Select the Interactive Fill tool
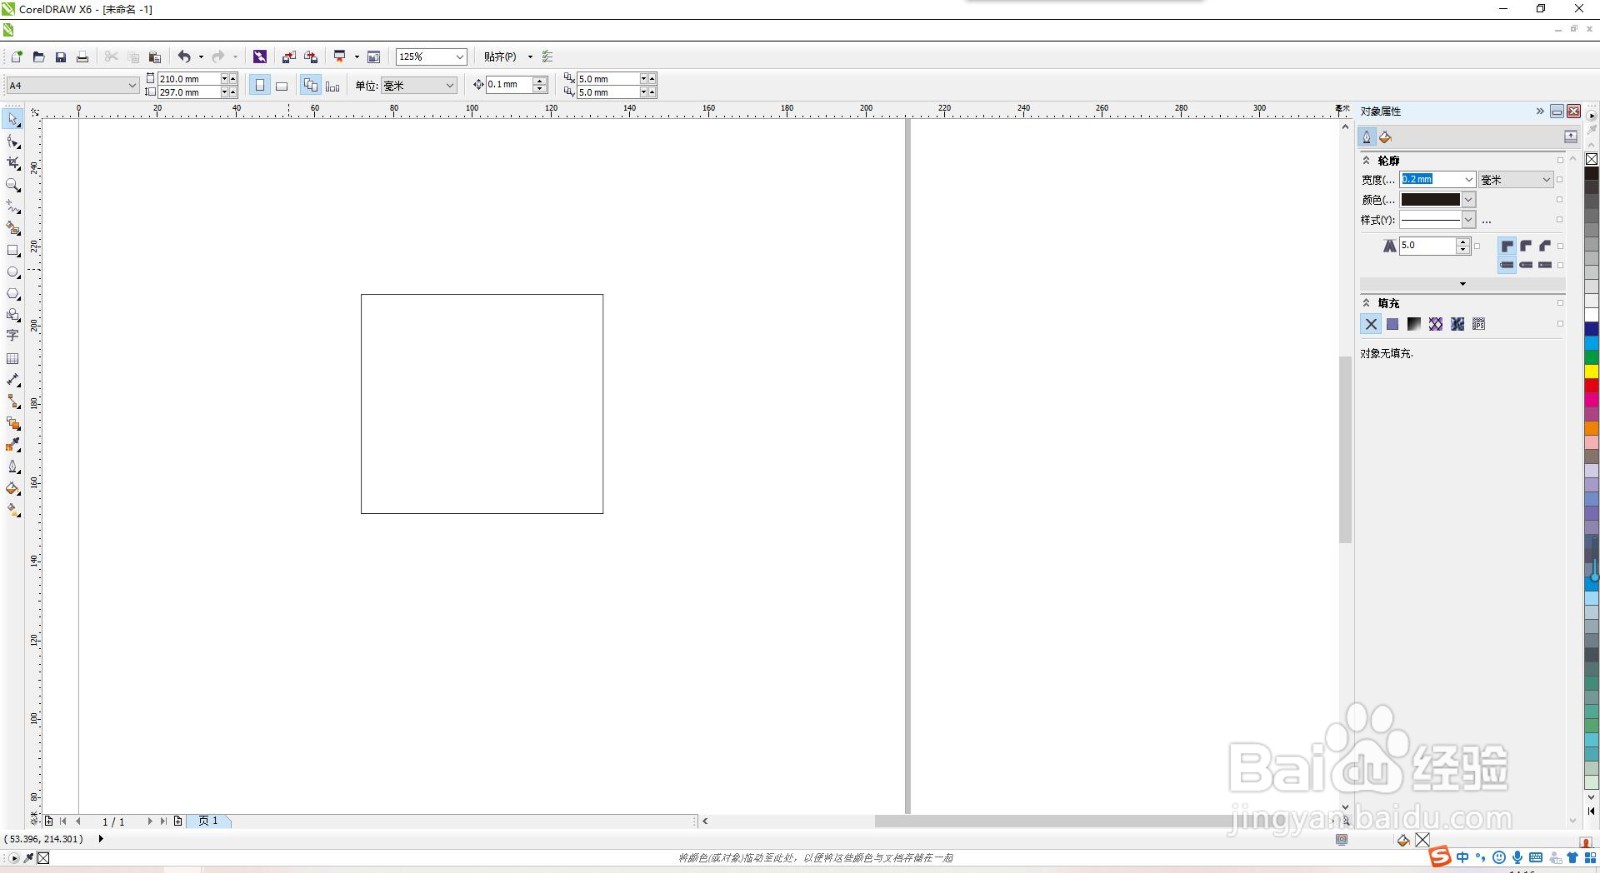Image resolution: width=1600 pixels, height=873 pixels. (x=13, y=510)
